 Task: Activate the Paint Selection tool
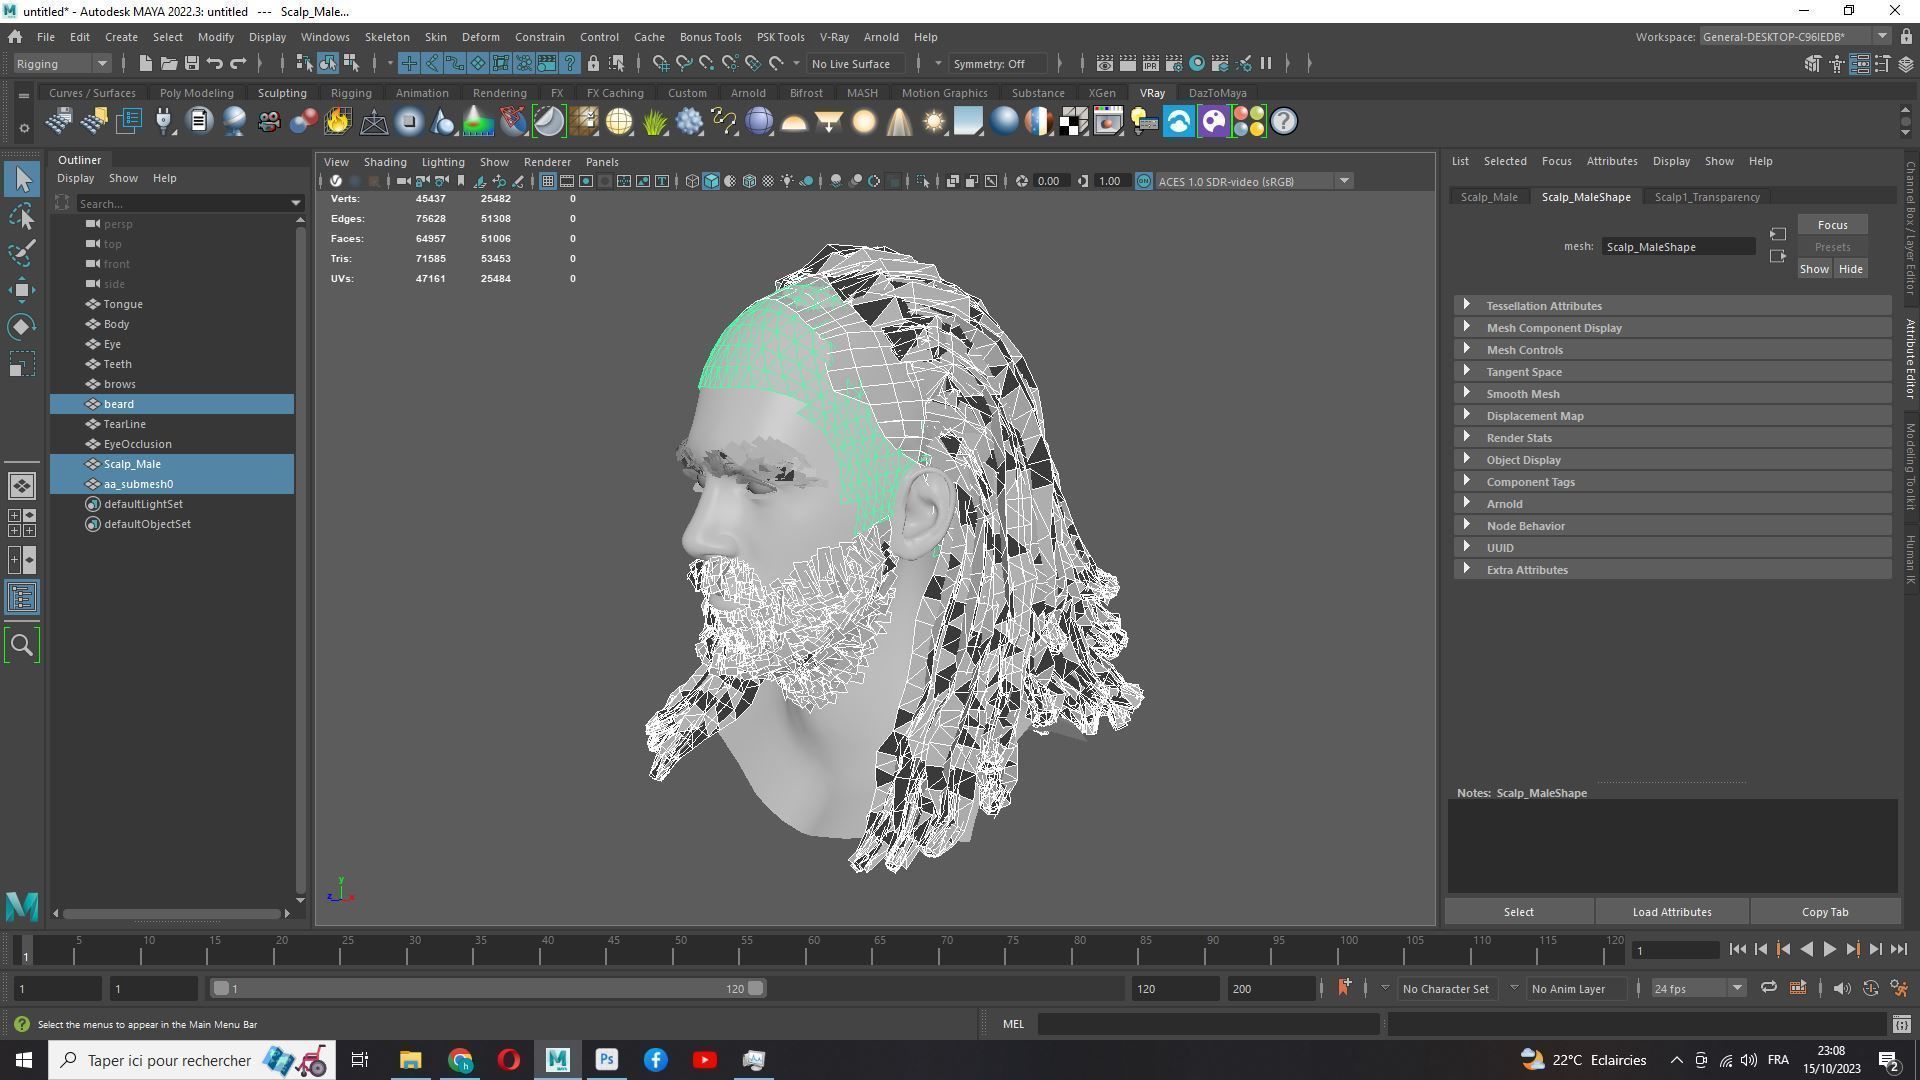tap(22, 253)
